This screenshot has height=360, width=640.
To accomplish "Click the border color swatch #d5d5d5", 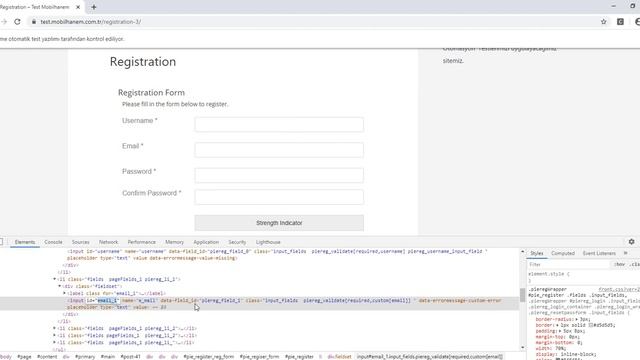I will point(591,325).
